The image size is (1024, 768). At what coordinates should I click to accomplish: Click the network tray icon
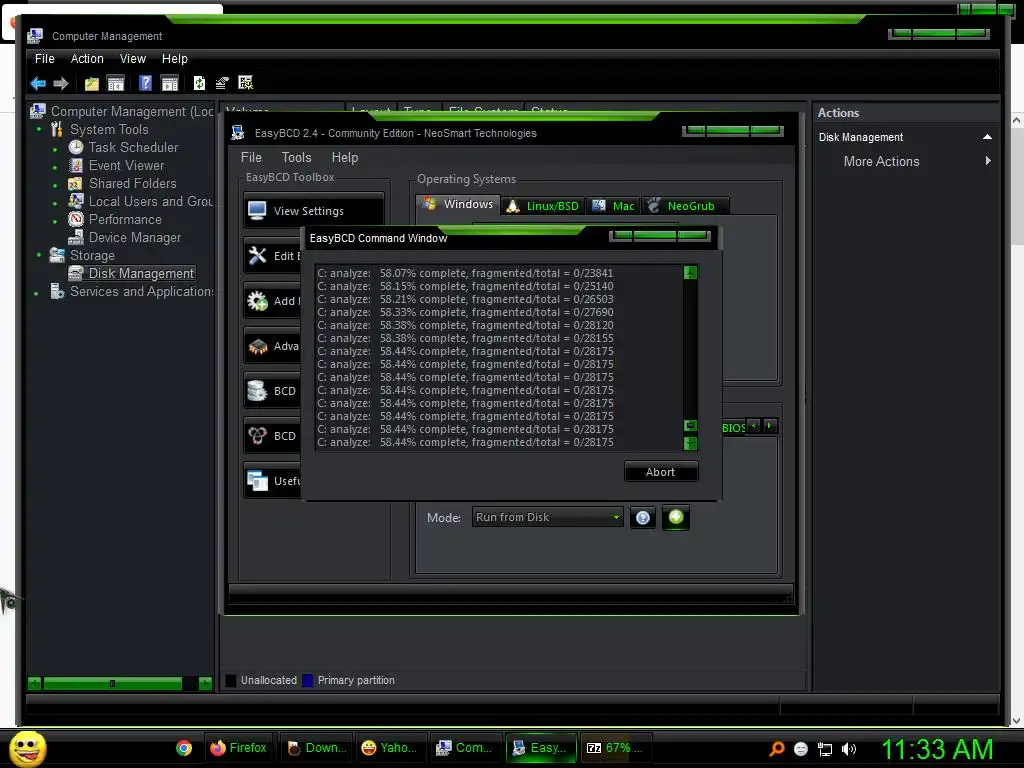[825, 749]
